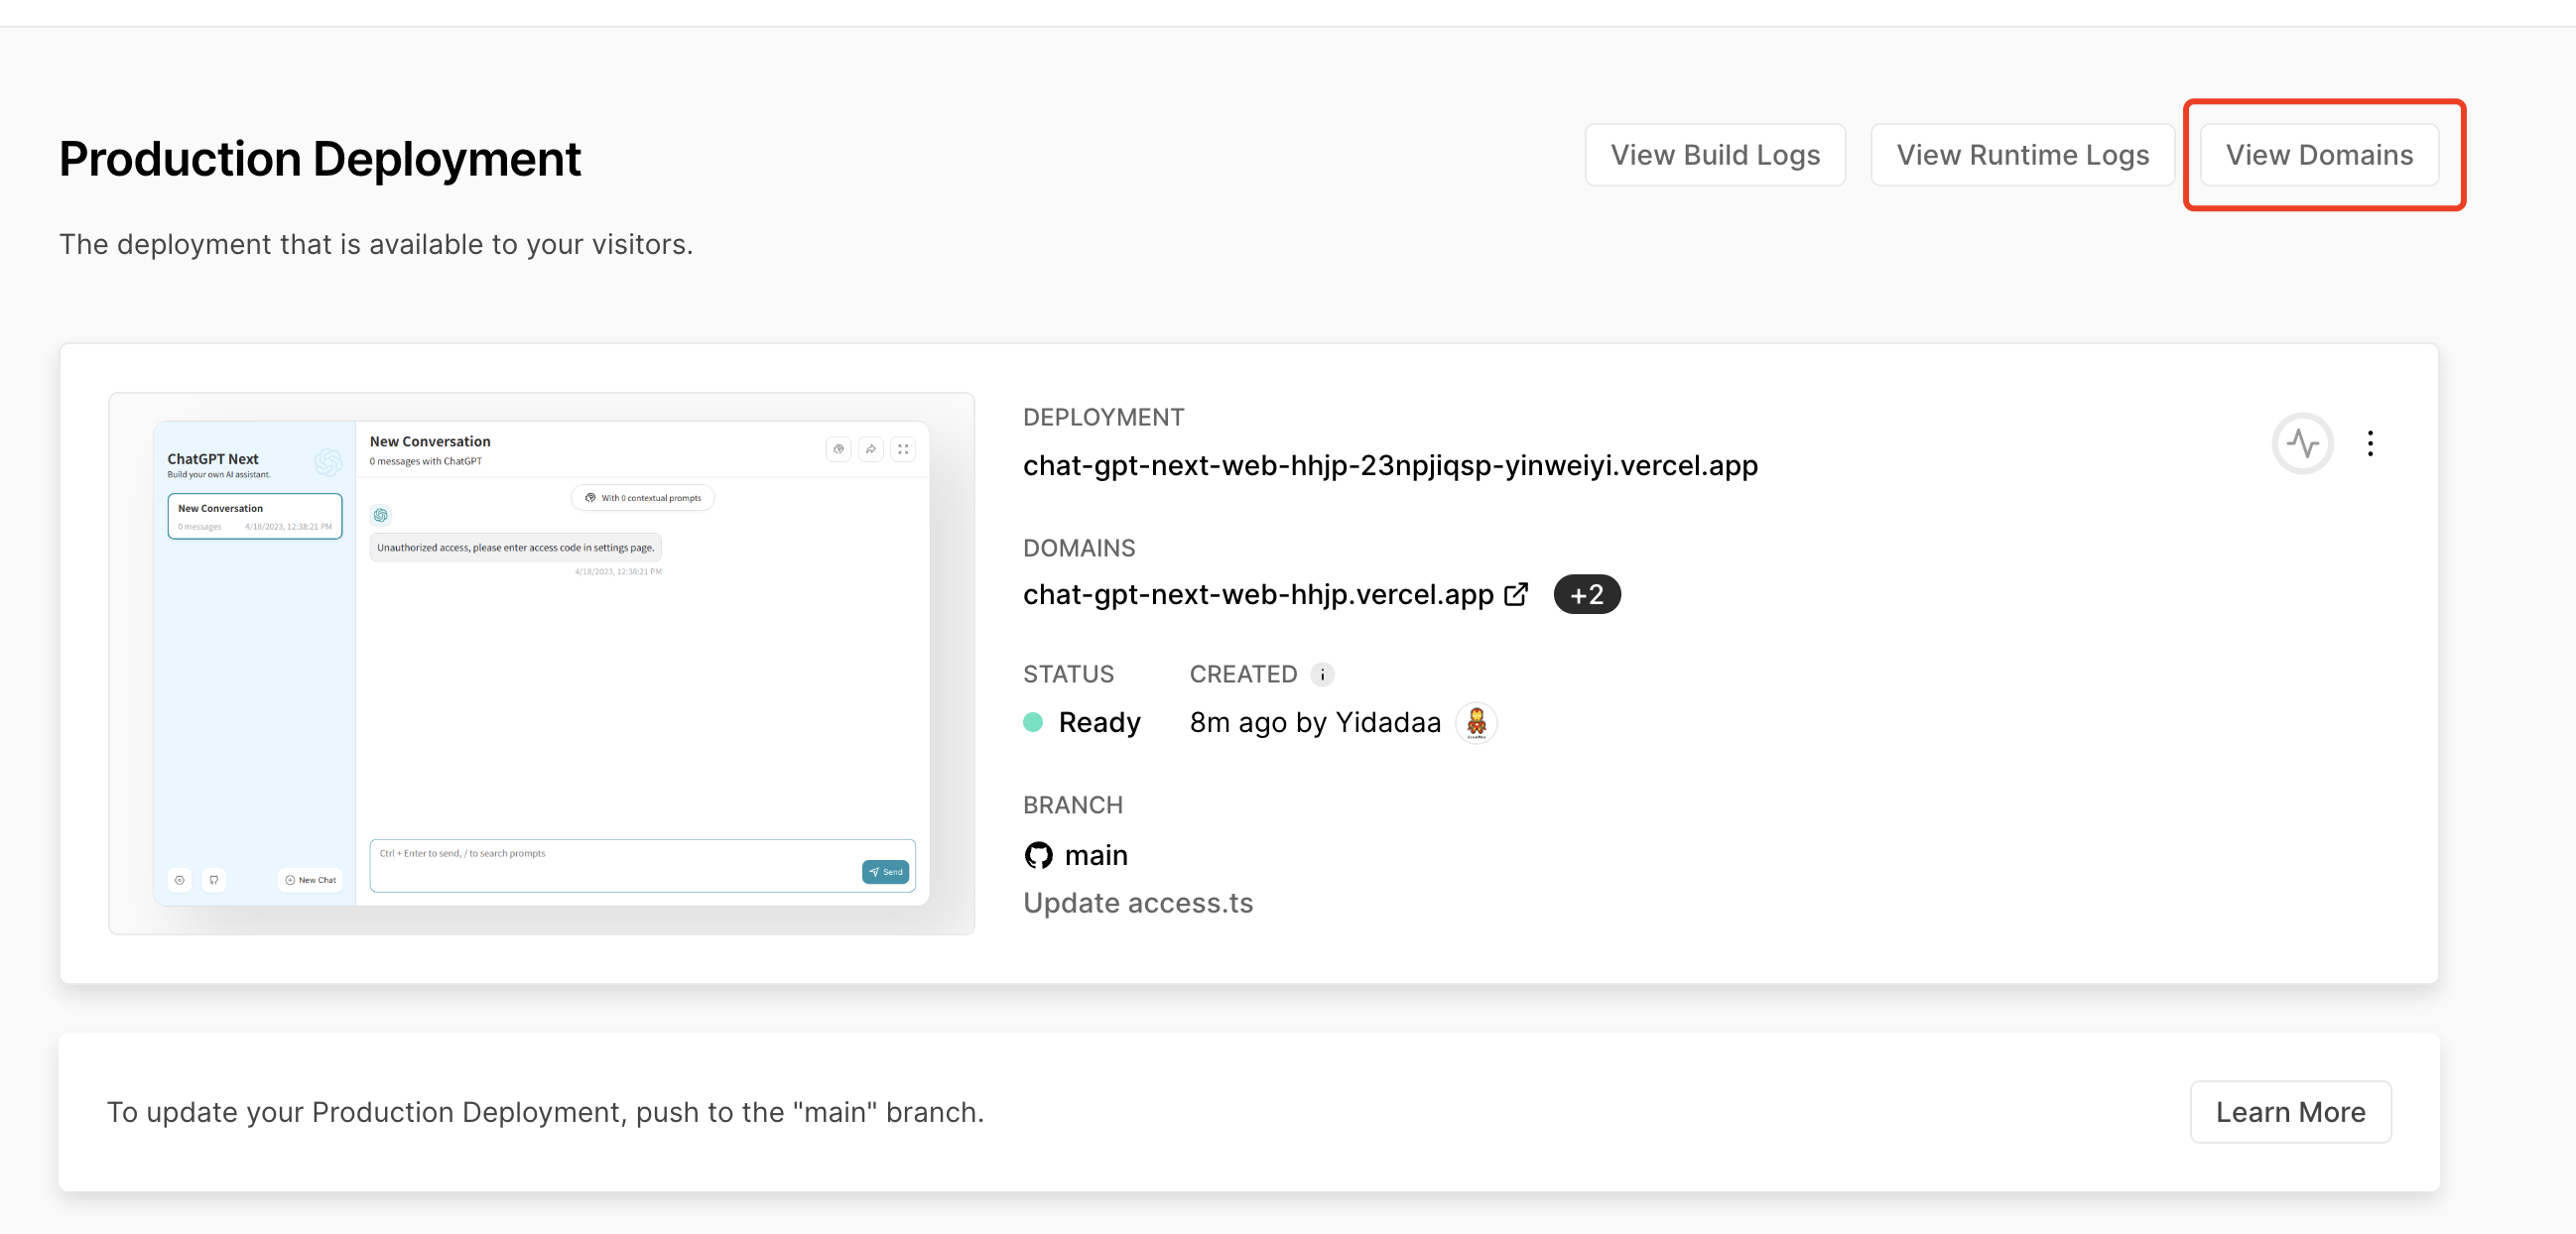Screen dimensions: 2576x1234
Task: Open the deployment activity pulse icon
Action: 2302,443
